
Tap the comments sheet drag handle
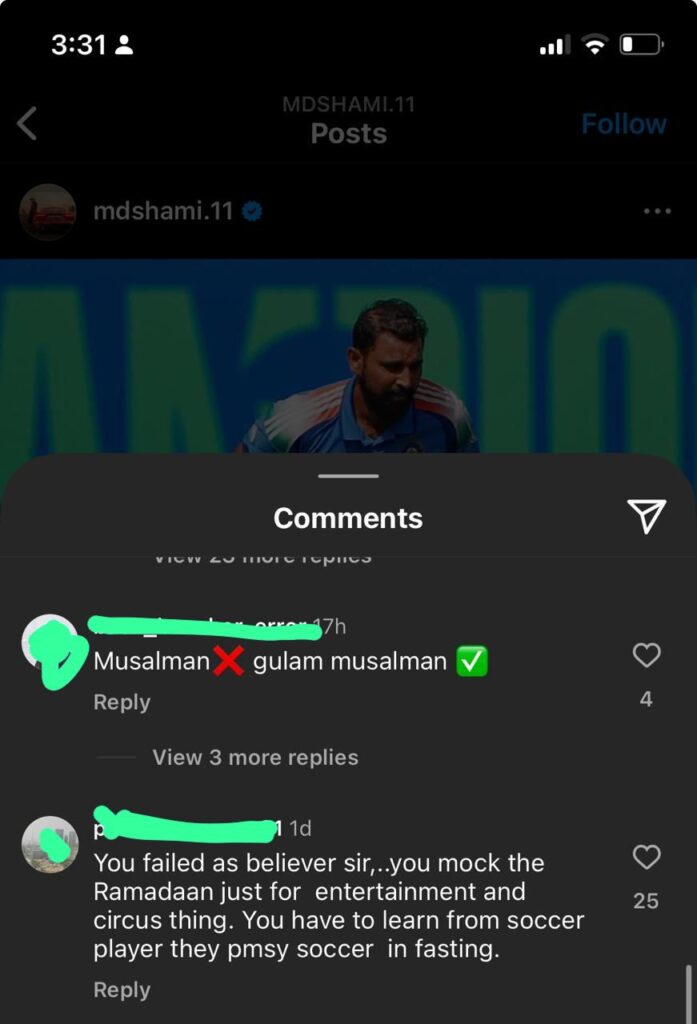pos(348,476)
